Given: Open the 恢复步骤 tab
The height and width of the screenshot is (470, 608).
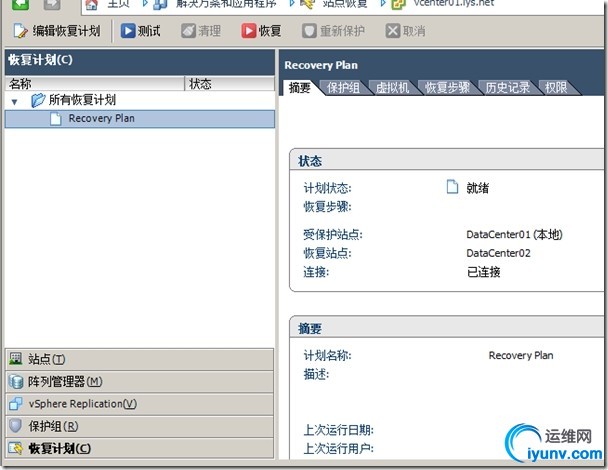Looking at the screenshot, I should coord(447,88).
